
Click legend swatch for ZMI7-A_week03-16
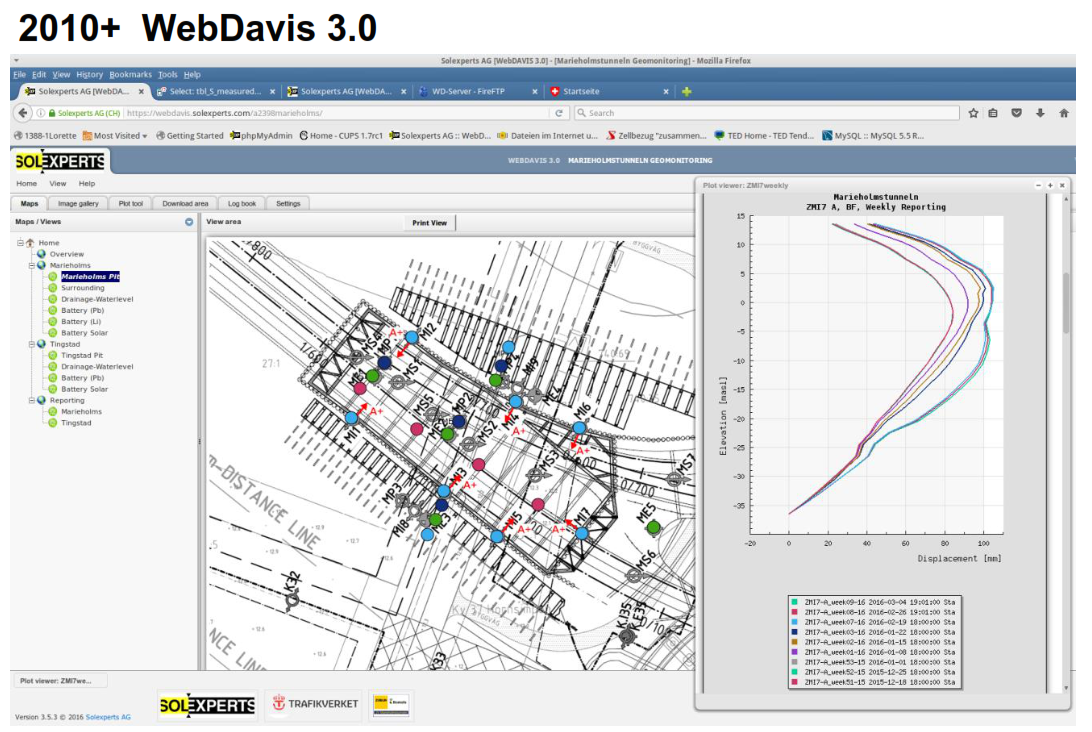(795, 632)
